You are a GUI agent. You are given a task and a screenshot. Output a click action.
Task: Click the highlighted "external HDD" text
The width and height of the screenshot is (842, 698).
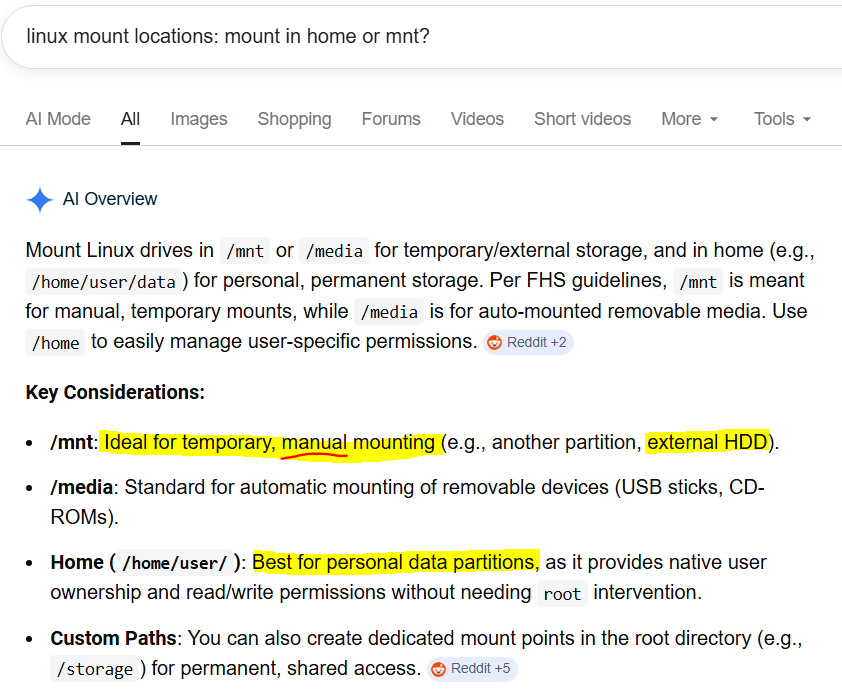(x=707, y=442)
